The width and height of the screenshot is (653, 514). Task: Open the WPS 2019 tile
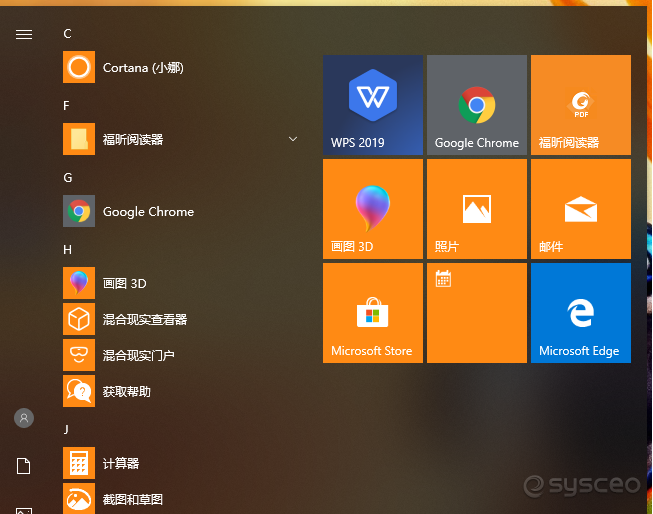(x=373, y=105)
